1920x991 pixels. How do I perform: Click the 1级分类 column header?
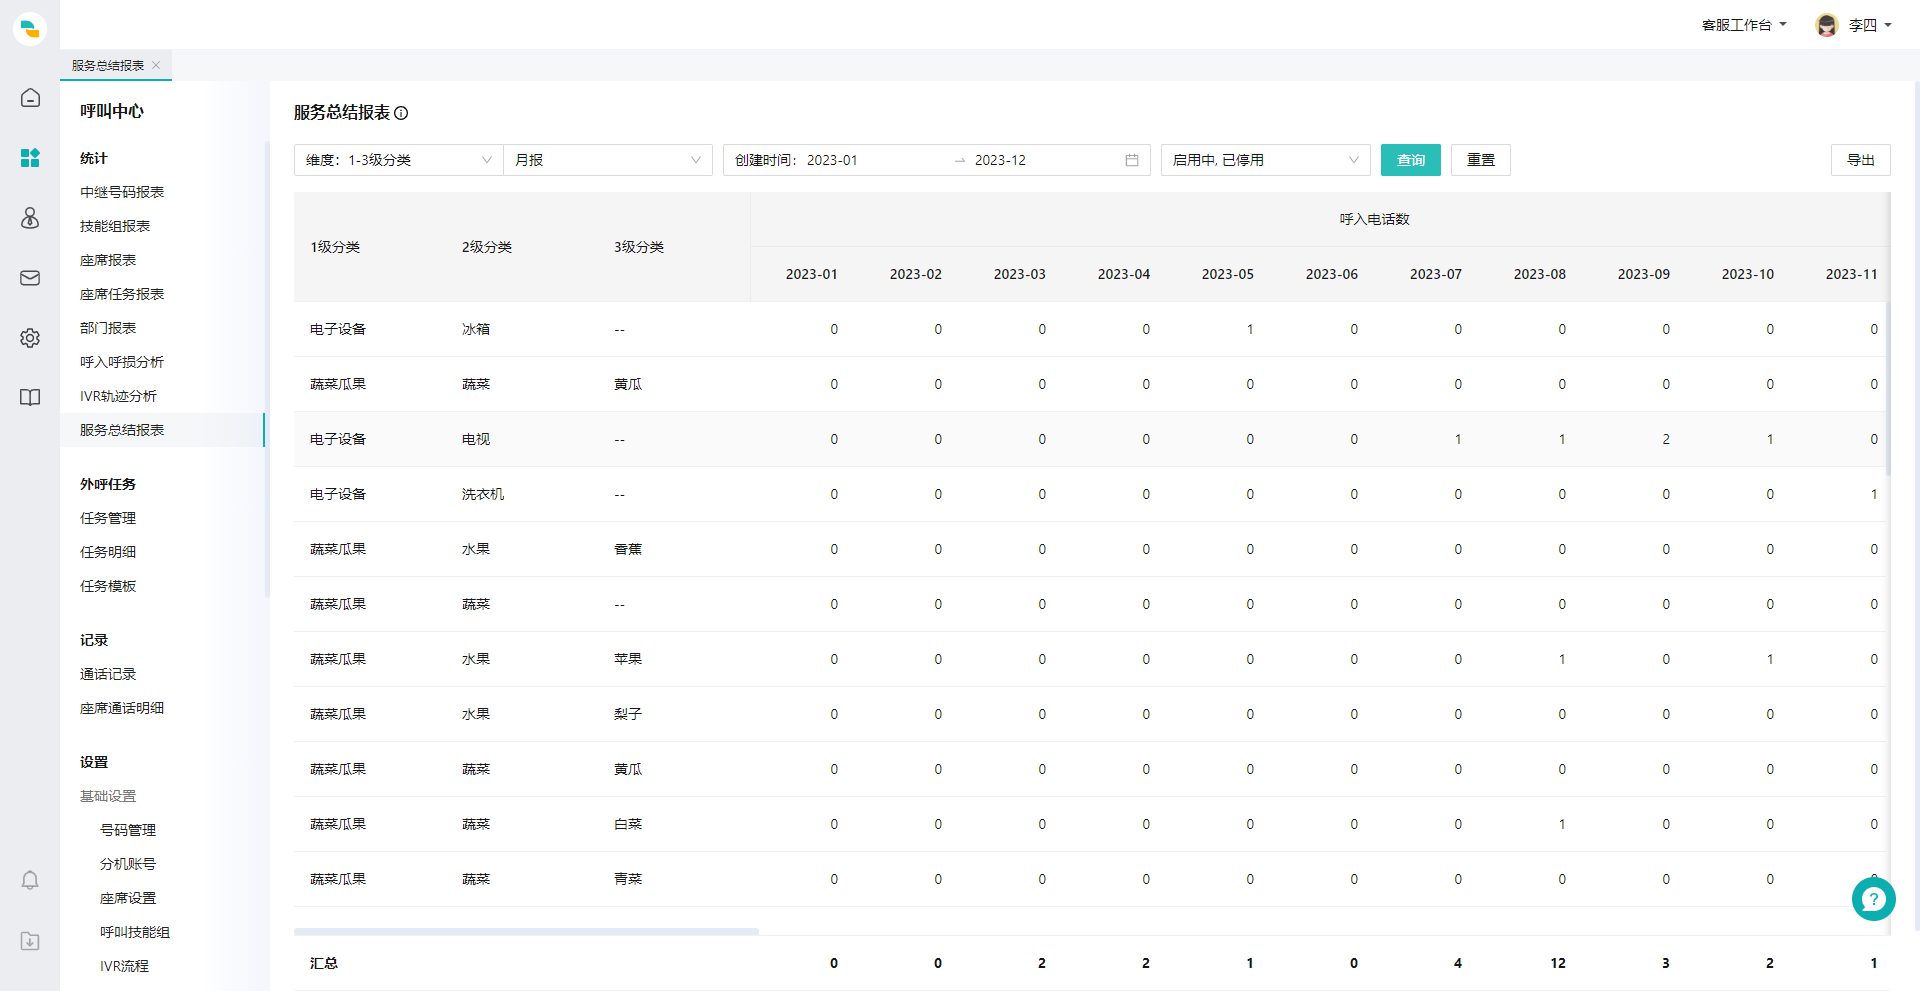[335, 247]
